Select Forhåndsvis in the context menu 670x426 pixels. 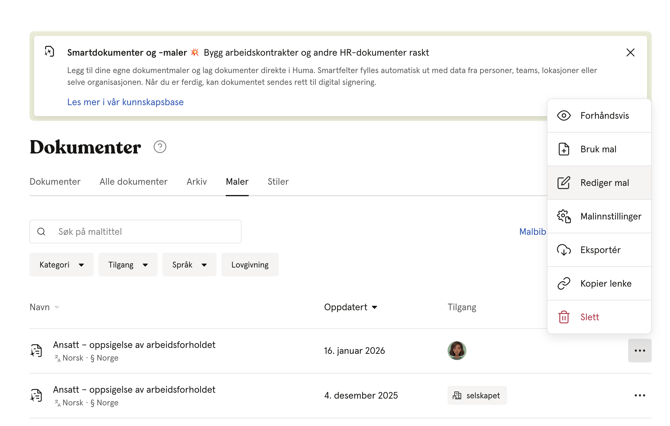click(x=599, y=115)
